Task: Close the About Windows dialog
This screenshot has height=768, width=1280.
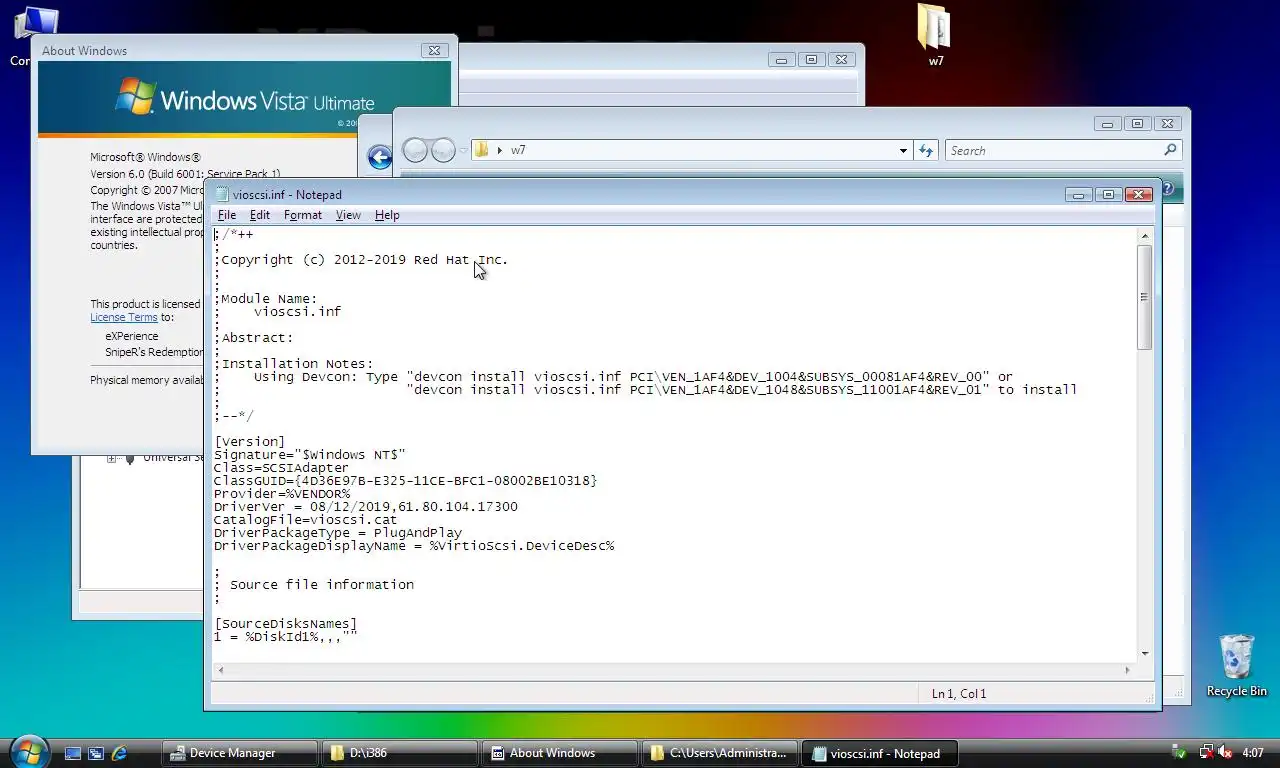Action: (x=433, y=50)
